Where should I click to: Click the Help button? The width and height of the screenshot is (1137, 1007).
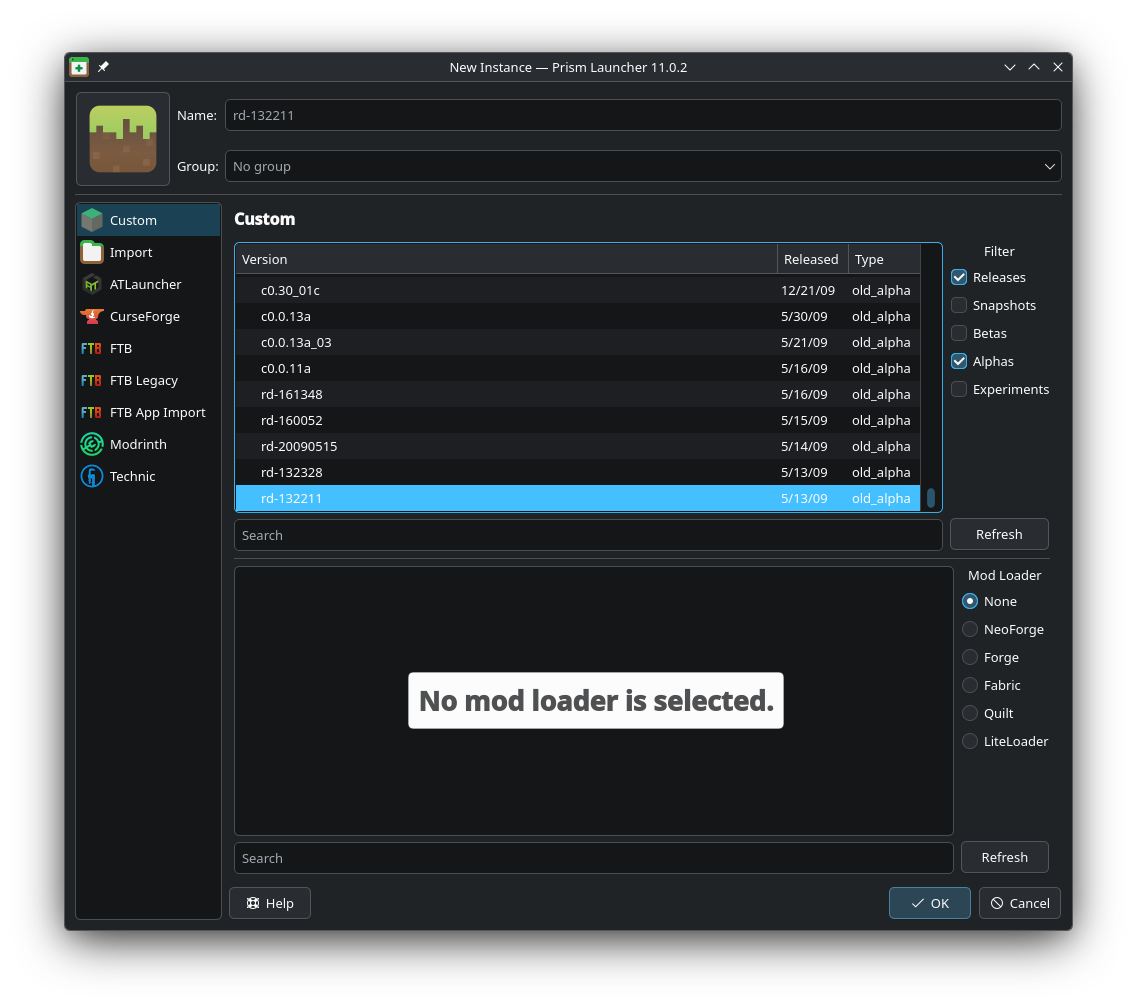pyautogui.click(x=270, y=903)
